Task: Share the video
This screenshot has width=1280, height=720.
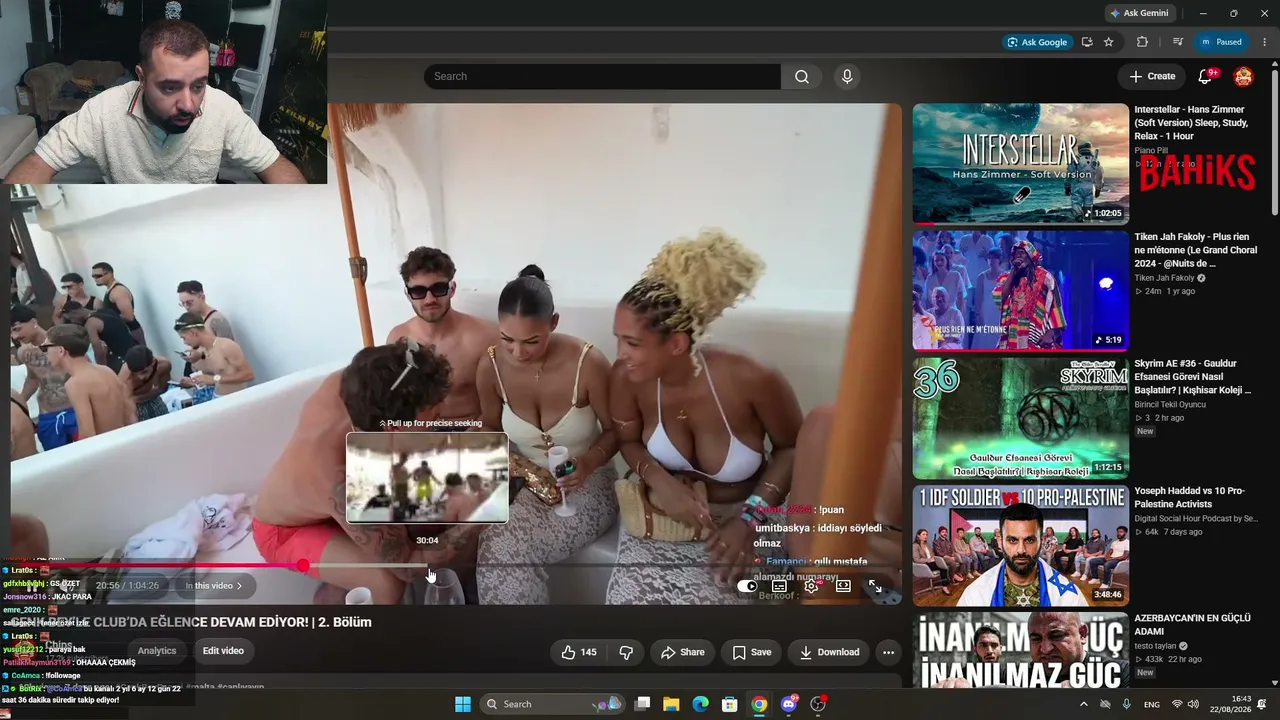Action: pyautogui.click(x=682, y=652)
